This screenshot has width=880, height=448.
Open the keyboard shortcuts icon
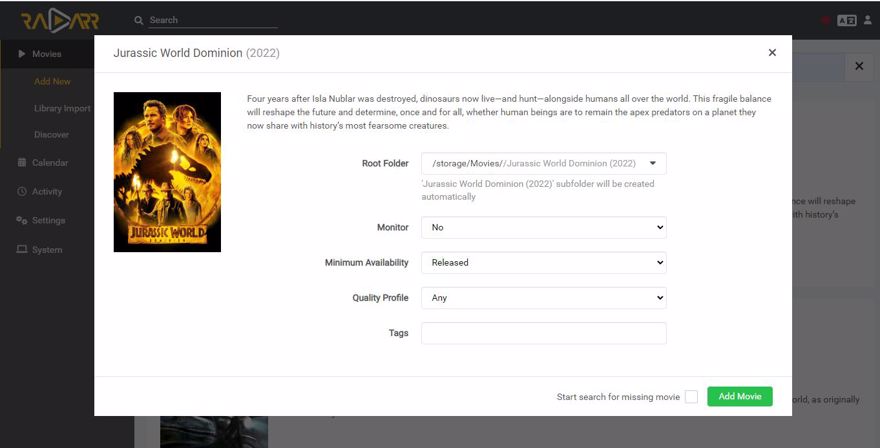pyautogui.click(x=846, y=20)
